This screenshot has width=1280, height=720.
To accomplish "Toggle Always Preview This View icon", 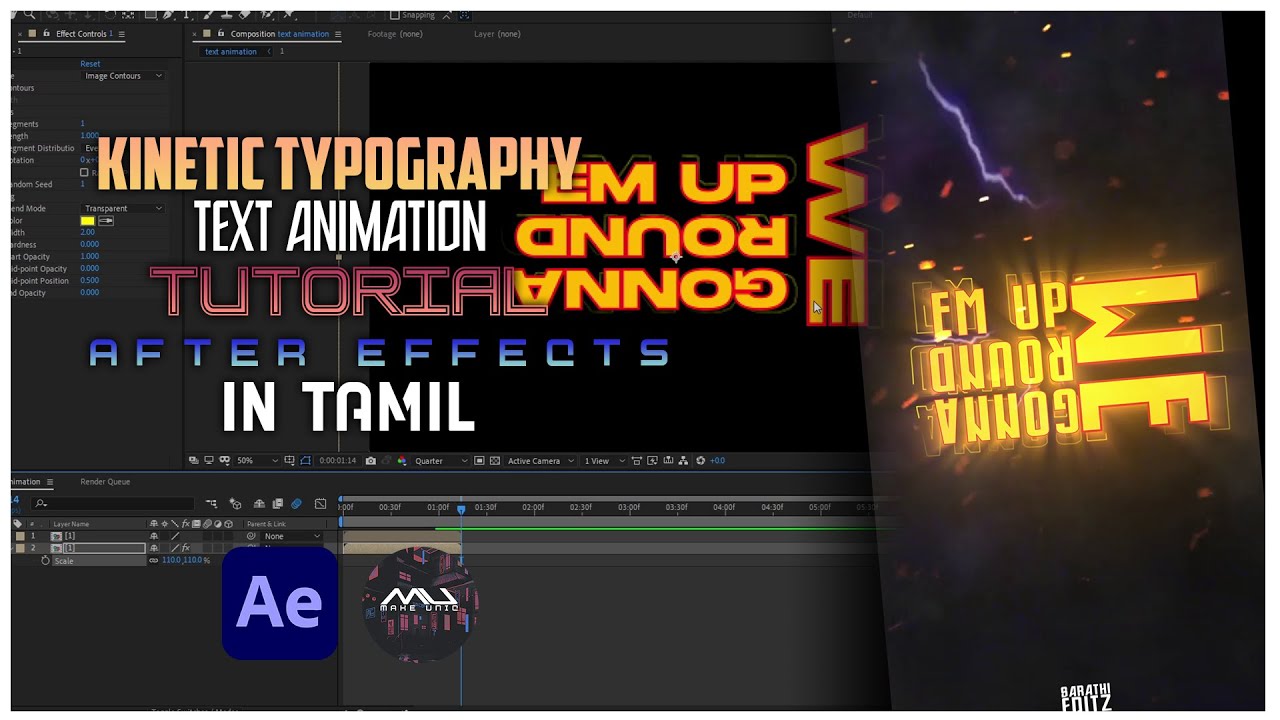I will tap(193, 460).
